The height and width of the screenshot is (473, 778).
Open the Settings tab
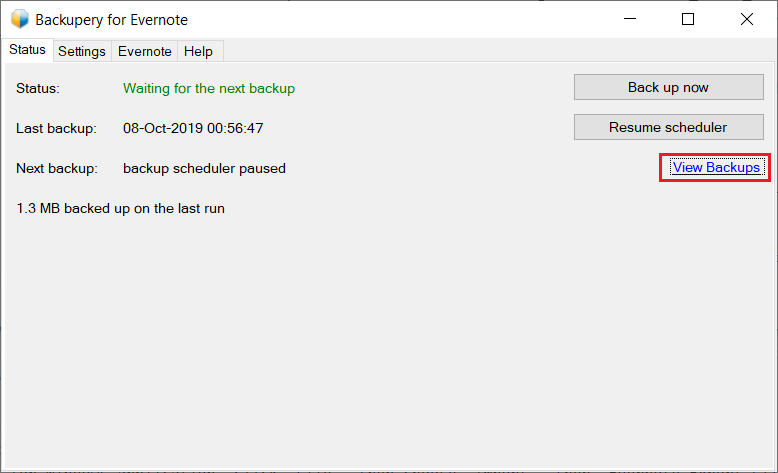point(82,51)
